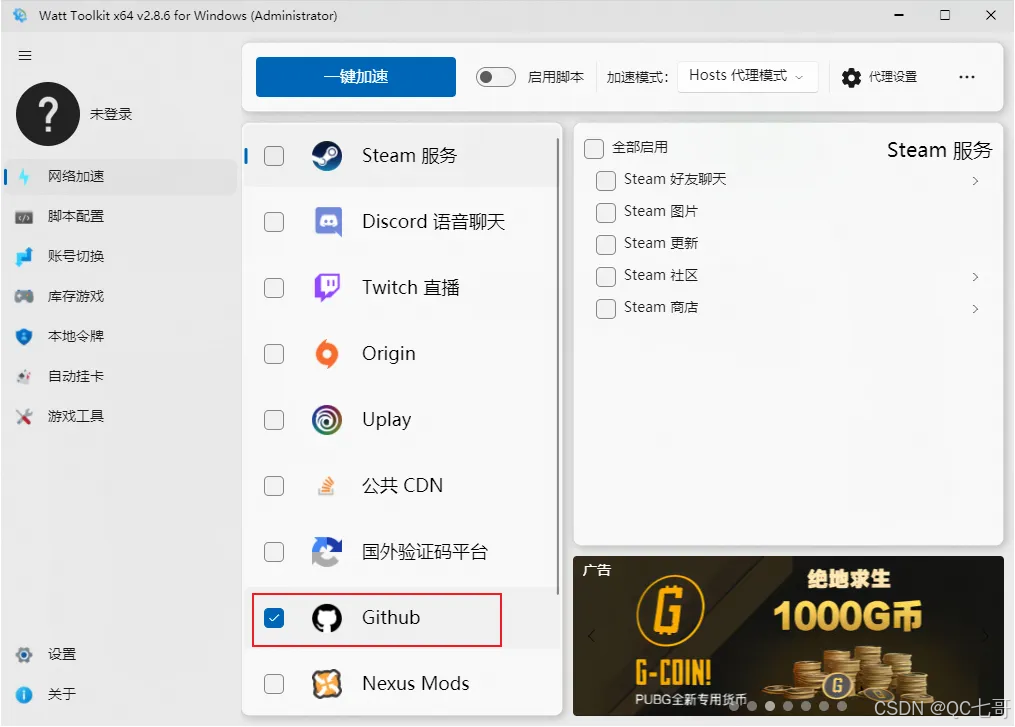The width and height of the screenshot is (1015, 727).
Task: Open the 账号切换 page
Action: [x=120, y=256]
